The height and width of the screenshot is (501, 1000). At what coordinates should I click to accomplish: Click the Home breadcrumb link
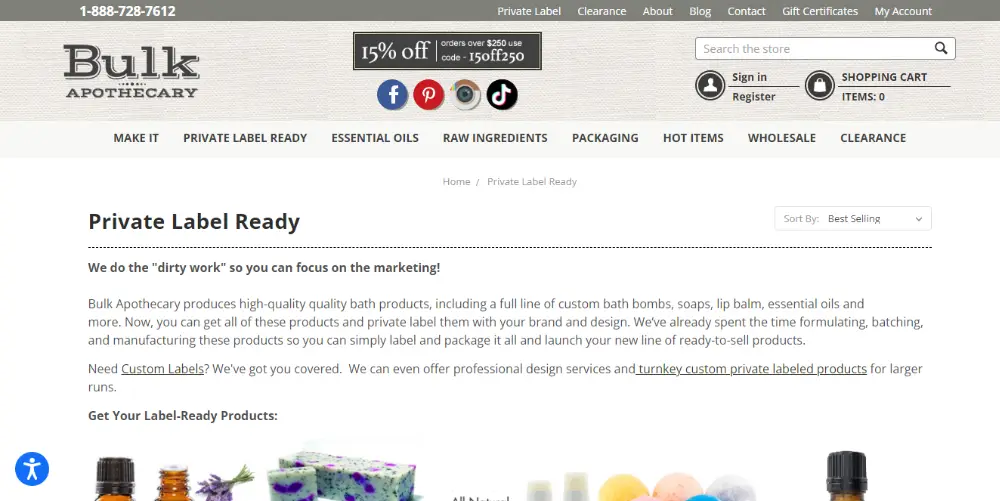coord(456,182)
